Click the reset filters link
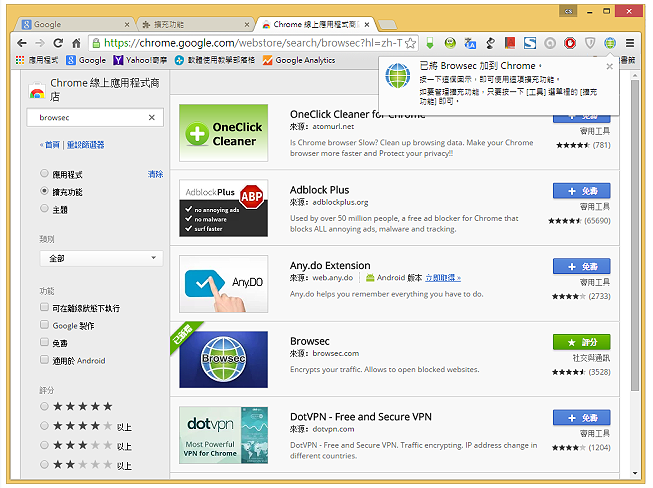The image size is (653, 488). click(85, 145)
